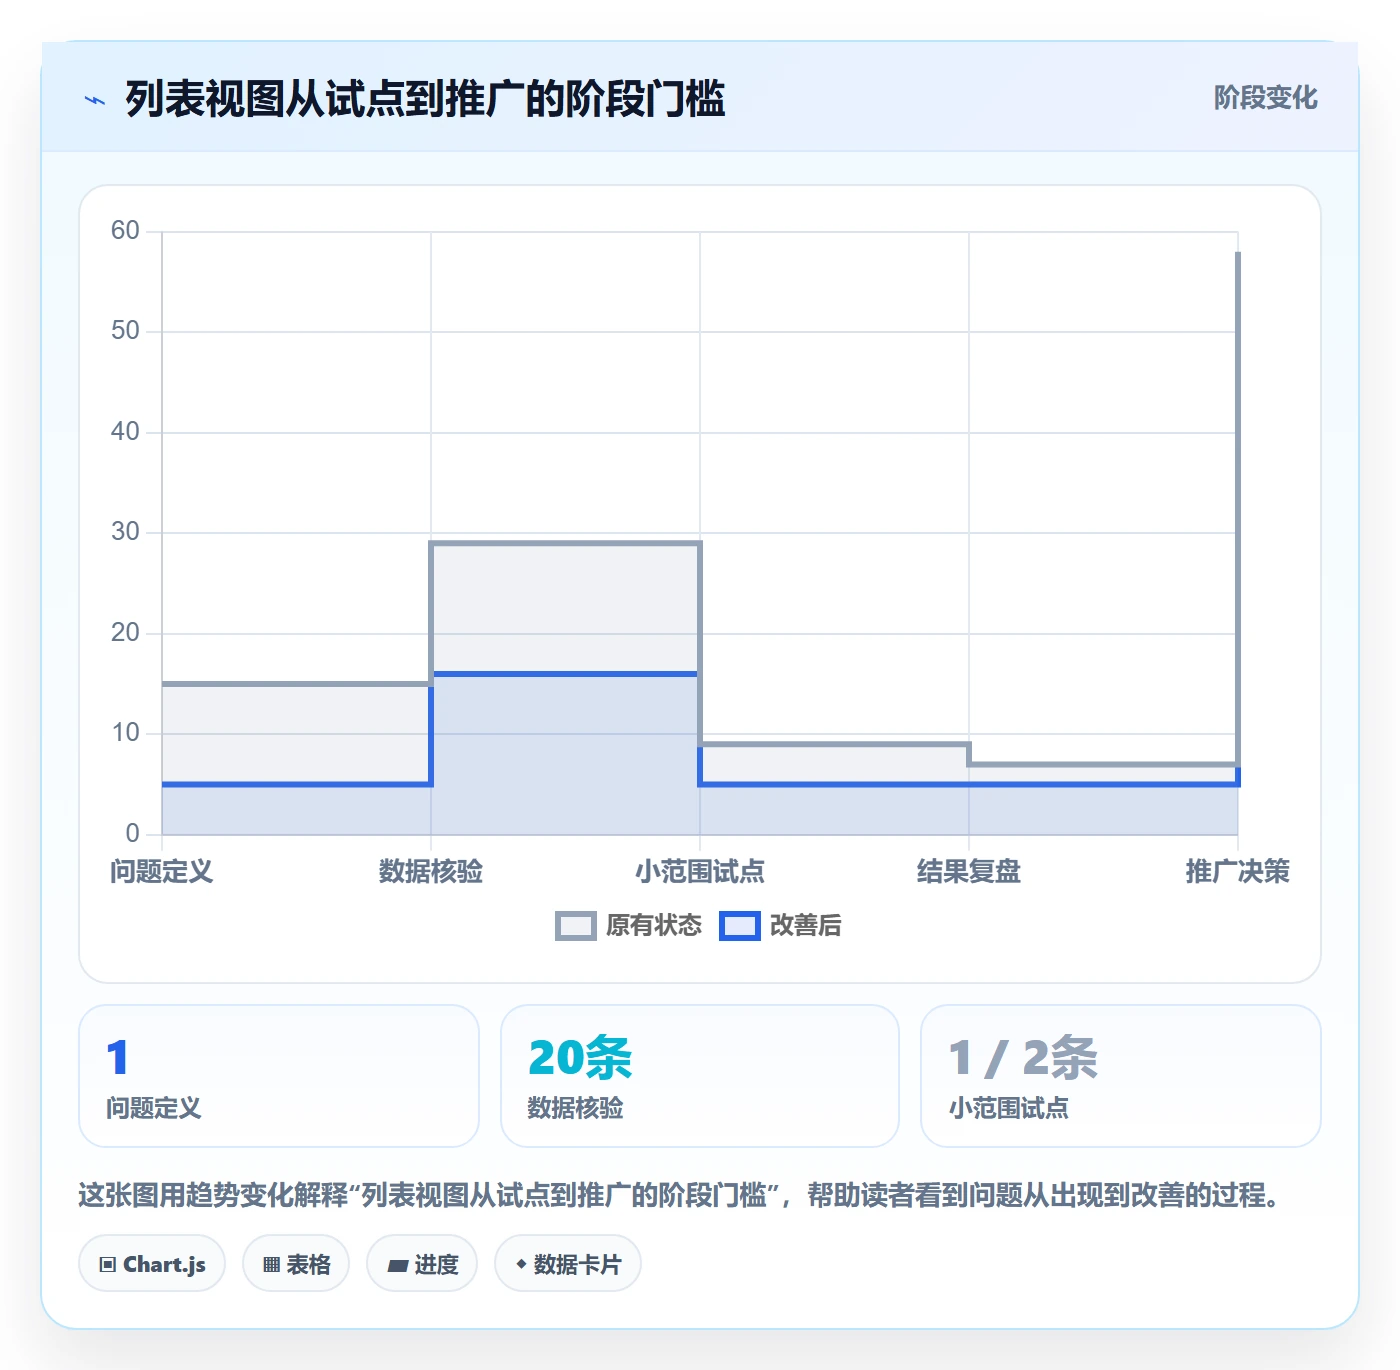Hide the 原有状态 dataset via legend label
Screen dimensions: 1400x1370
[x=654, y=926]
